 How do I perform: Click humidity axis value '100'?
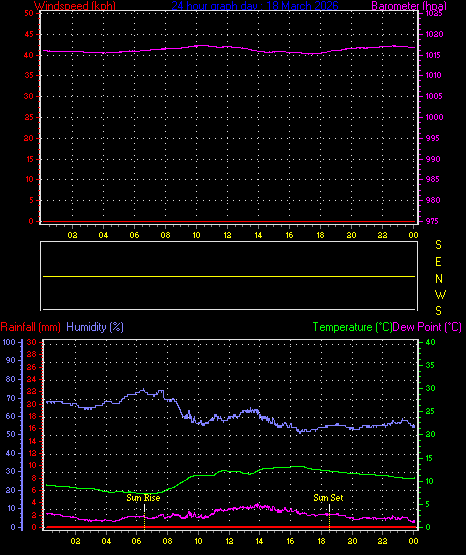coord(9,342)
